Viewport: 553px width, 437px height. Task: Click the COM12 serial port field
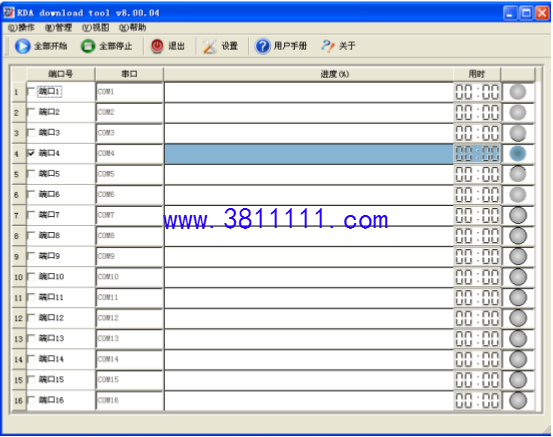coord(129,318)
